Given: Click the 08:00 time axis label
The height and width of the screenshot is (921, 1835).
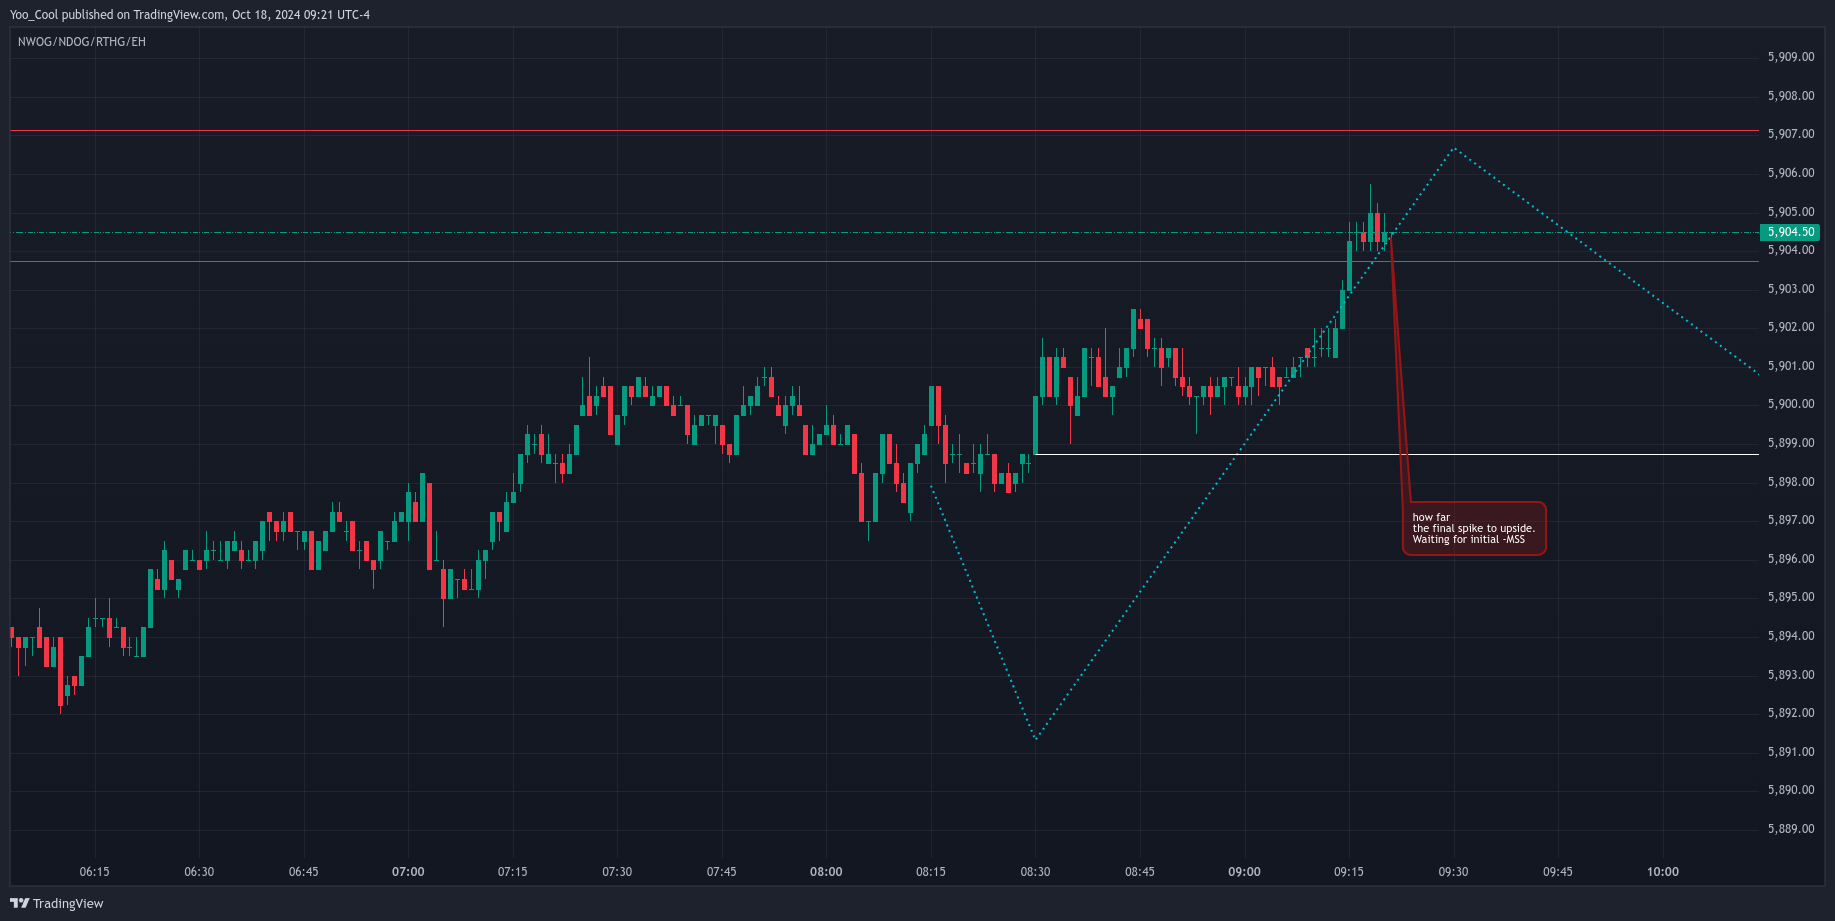Looking at the screenshot, I should click(x=826, y=872).
